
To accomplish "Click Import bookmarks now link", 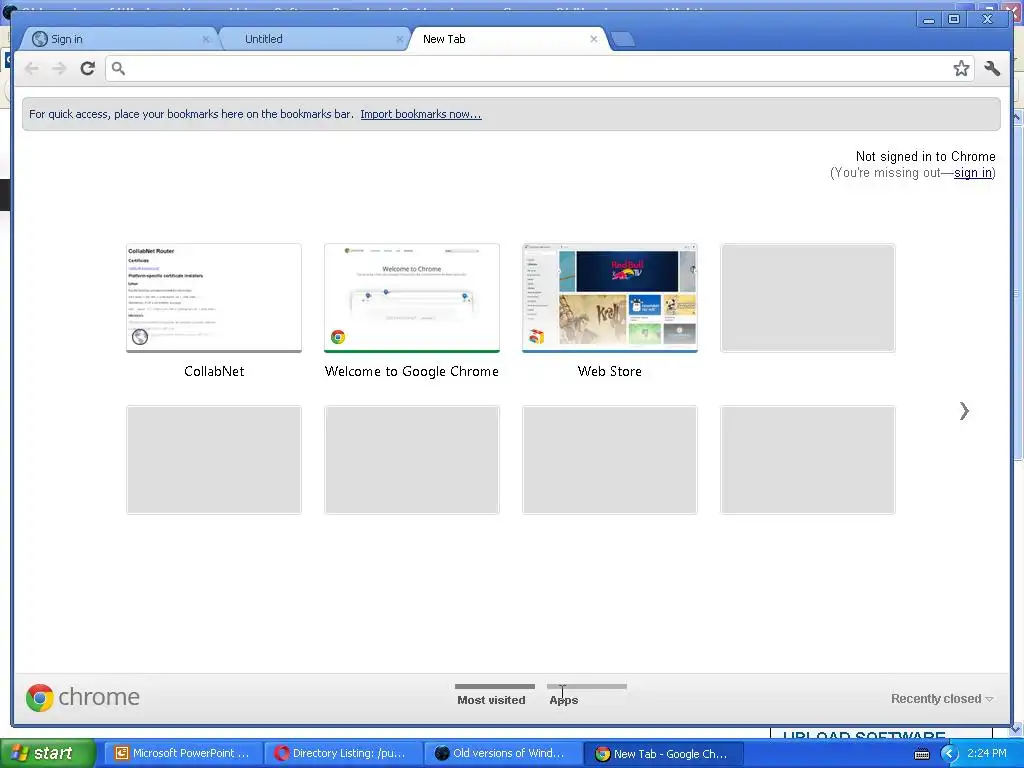I will 421,114.
